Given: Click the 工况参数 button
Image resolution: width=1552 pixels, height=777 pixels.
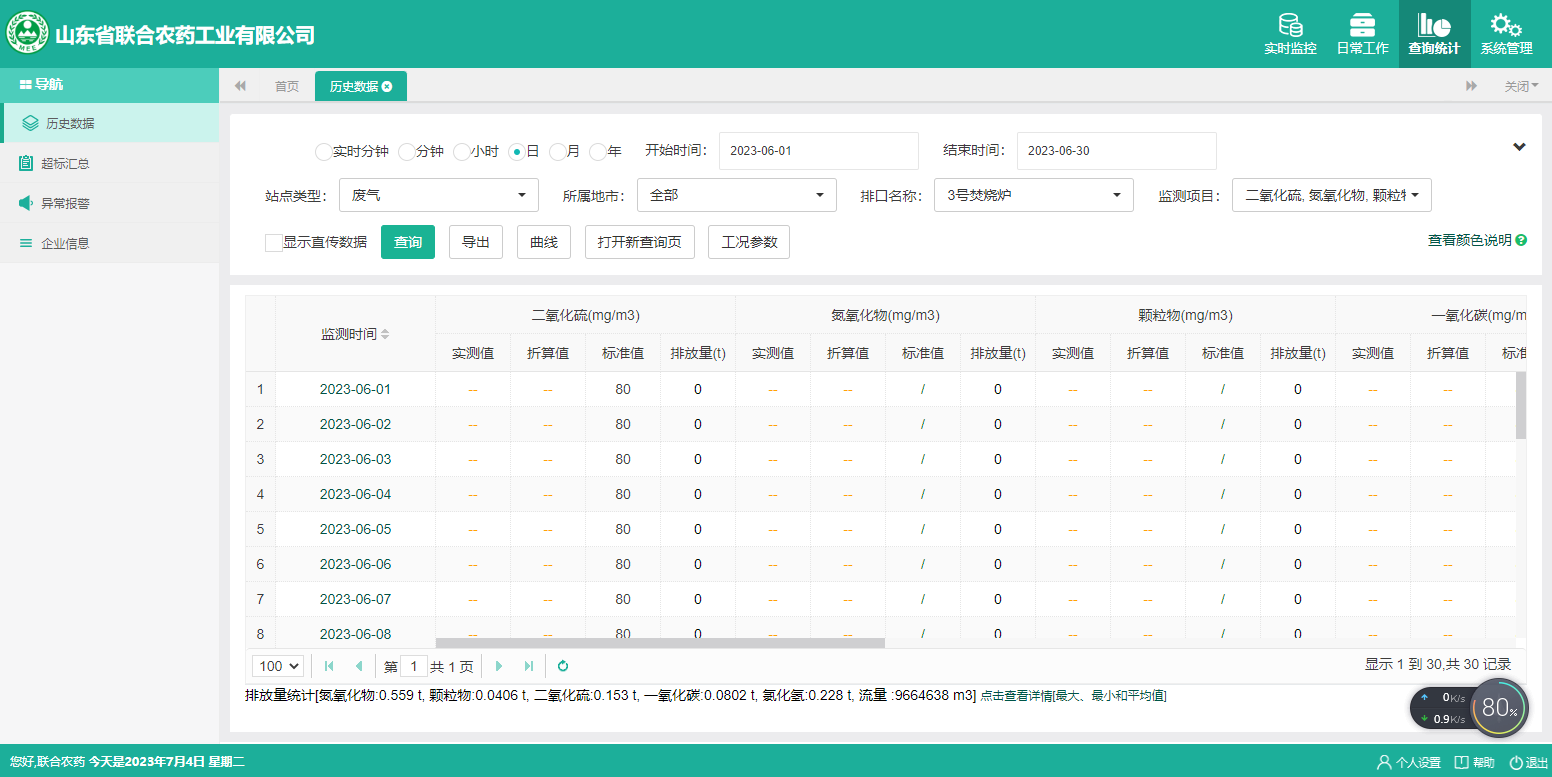Looking at the screenshot, I should [749, 242].
